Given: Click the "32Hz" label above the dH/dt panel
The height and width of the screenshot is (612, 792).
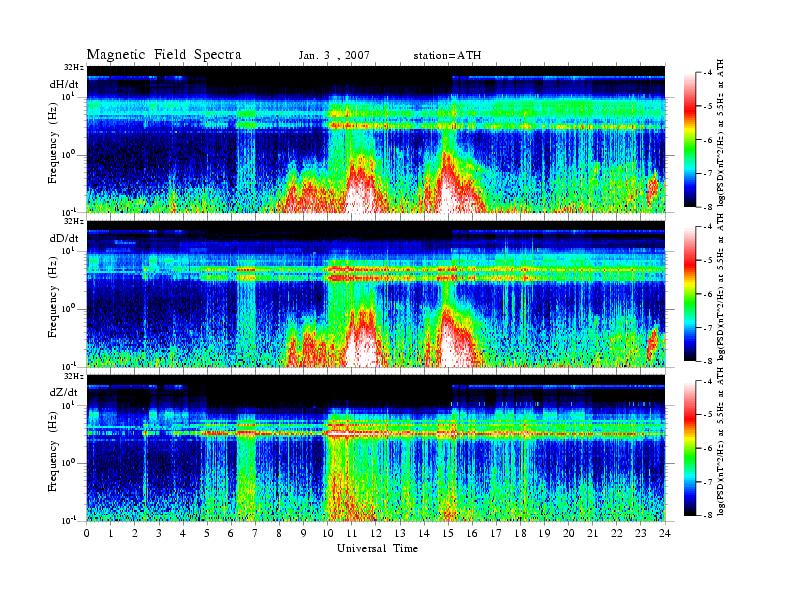Looking at the screenshot, I should [74, 67].
